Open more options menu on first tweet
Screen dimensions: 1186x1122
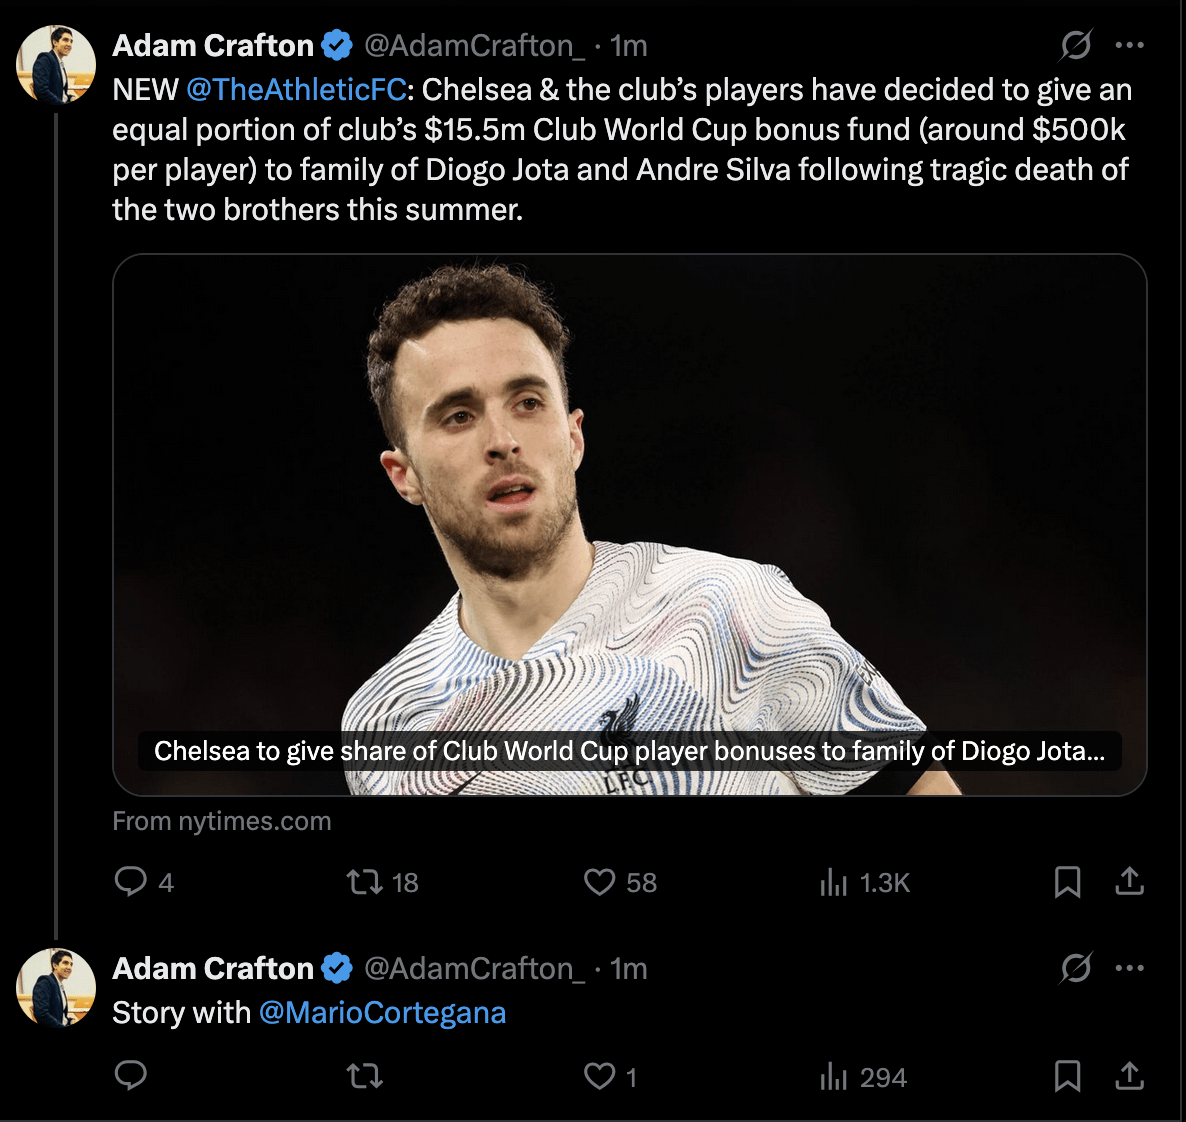tap(1129, 45)
